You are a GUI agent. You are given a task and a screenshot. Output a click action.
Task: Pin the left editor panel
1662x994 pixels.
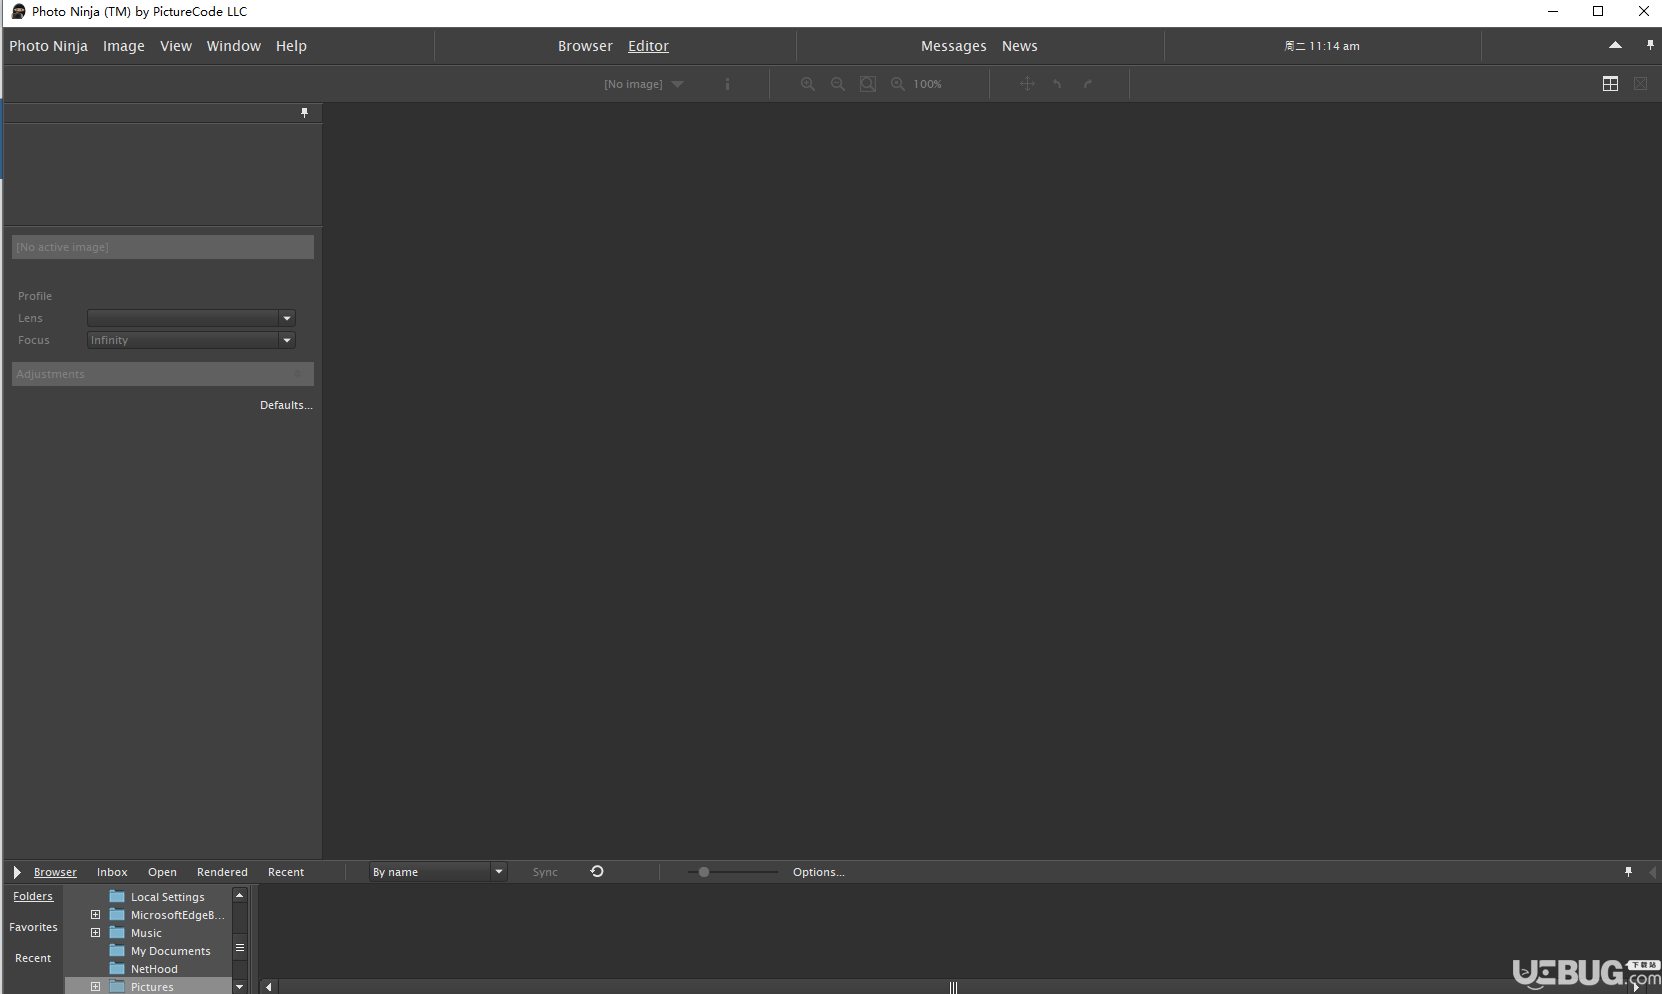point(305,113)
